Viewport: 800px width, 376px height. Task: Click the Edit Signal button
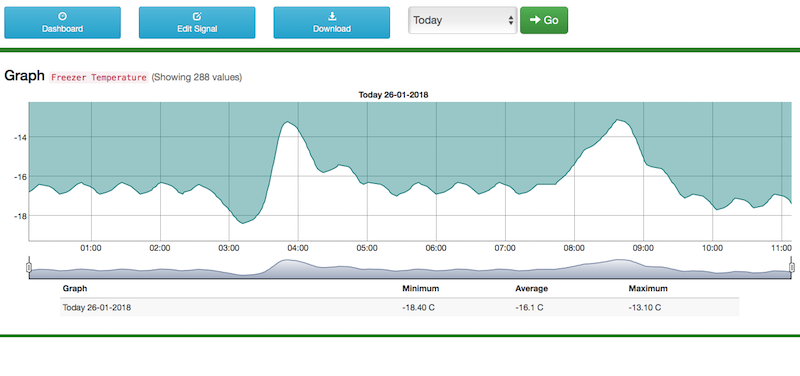197,22
